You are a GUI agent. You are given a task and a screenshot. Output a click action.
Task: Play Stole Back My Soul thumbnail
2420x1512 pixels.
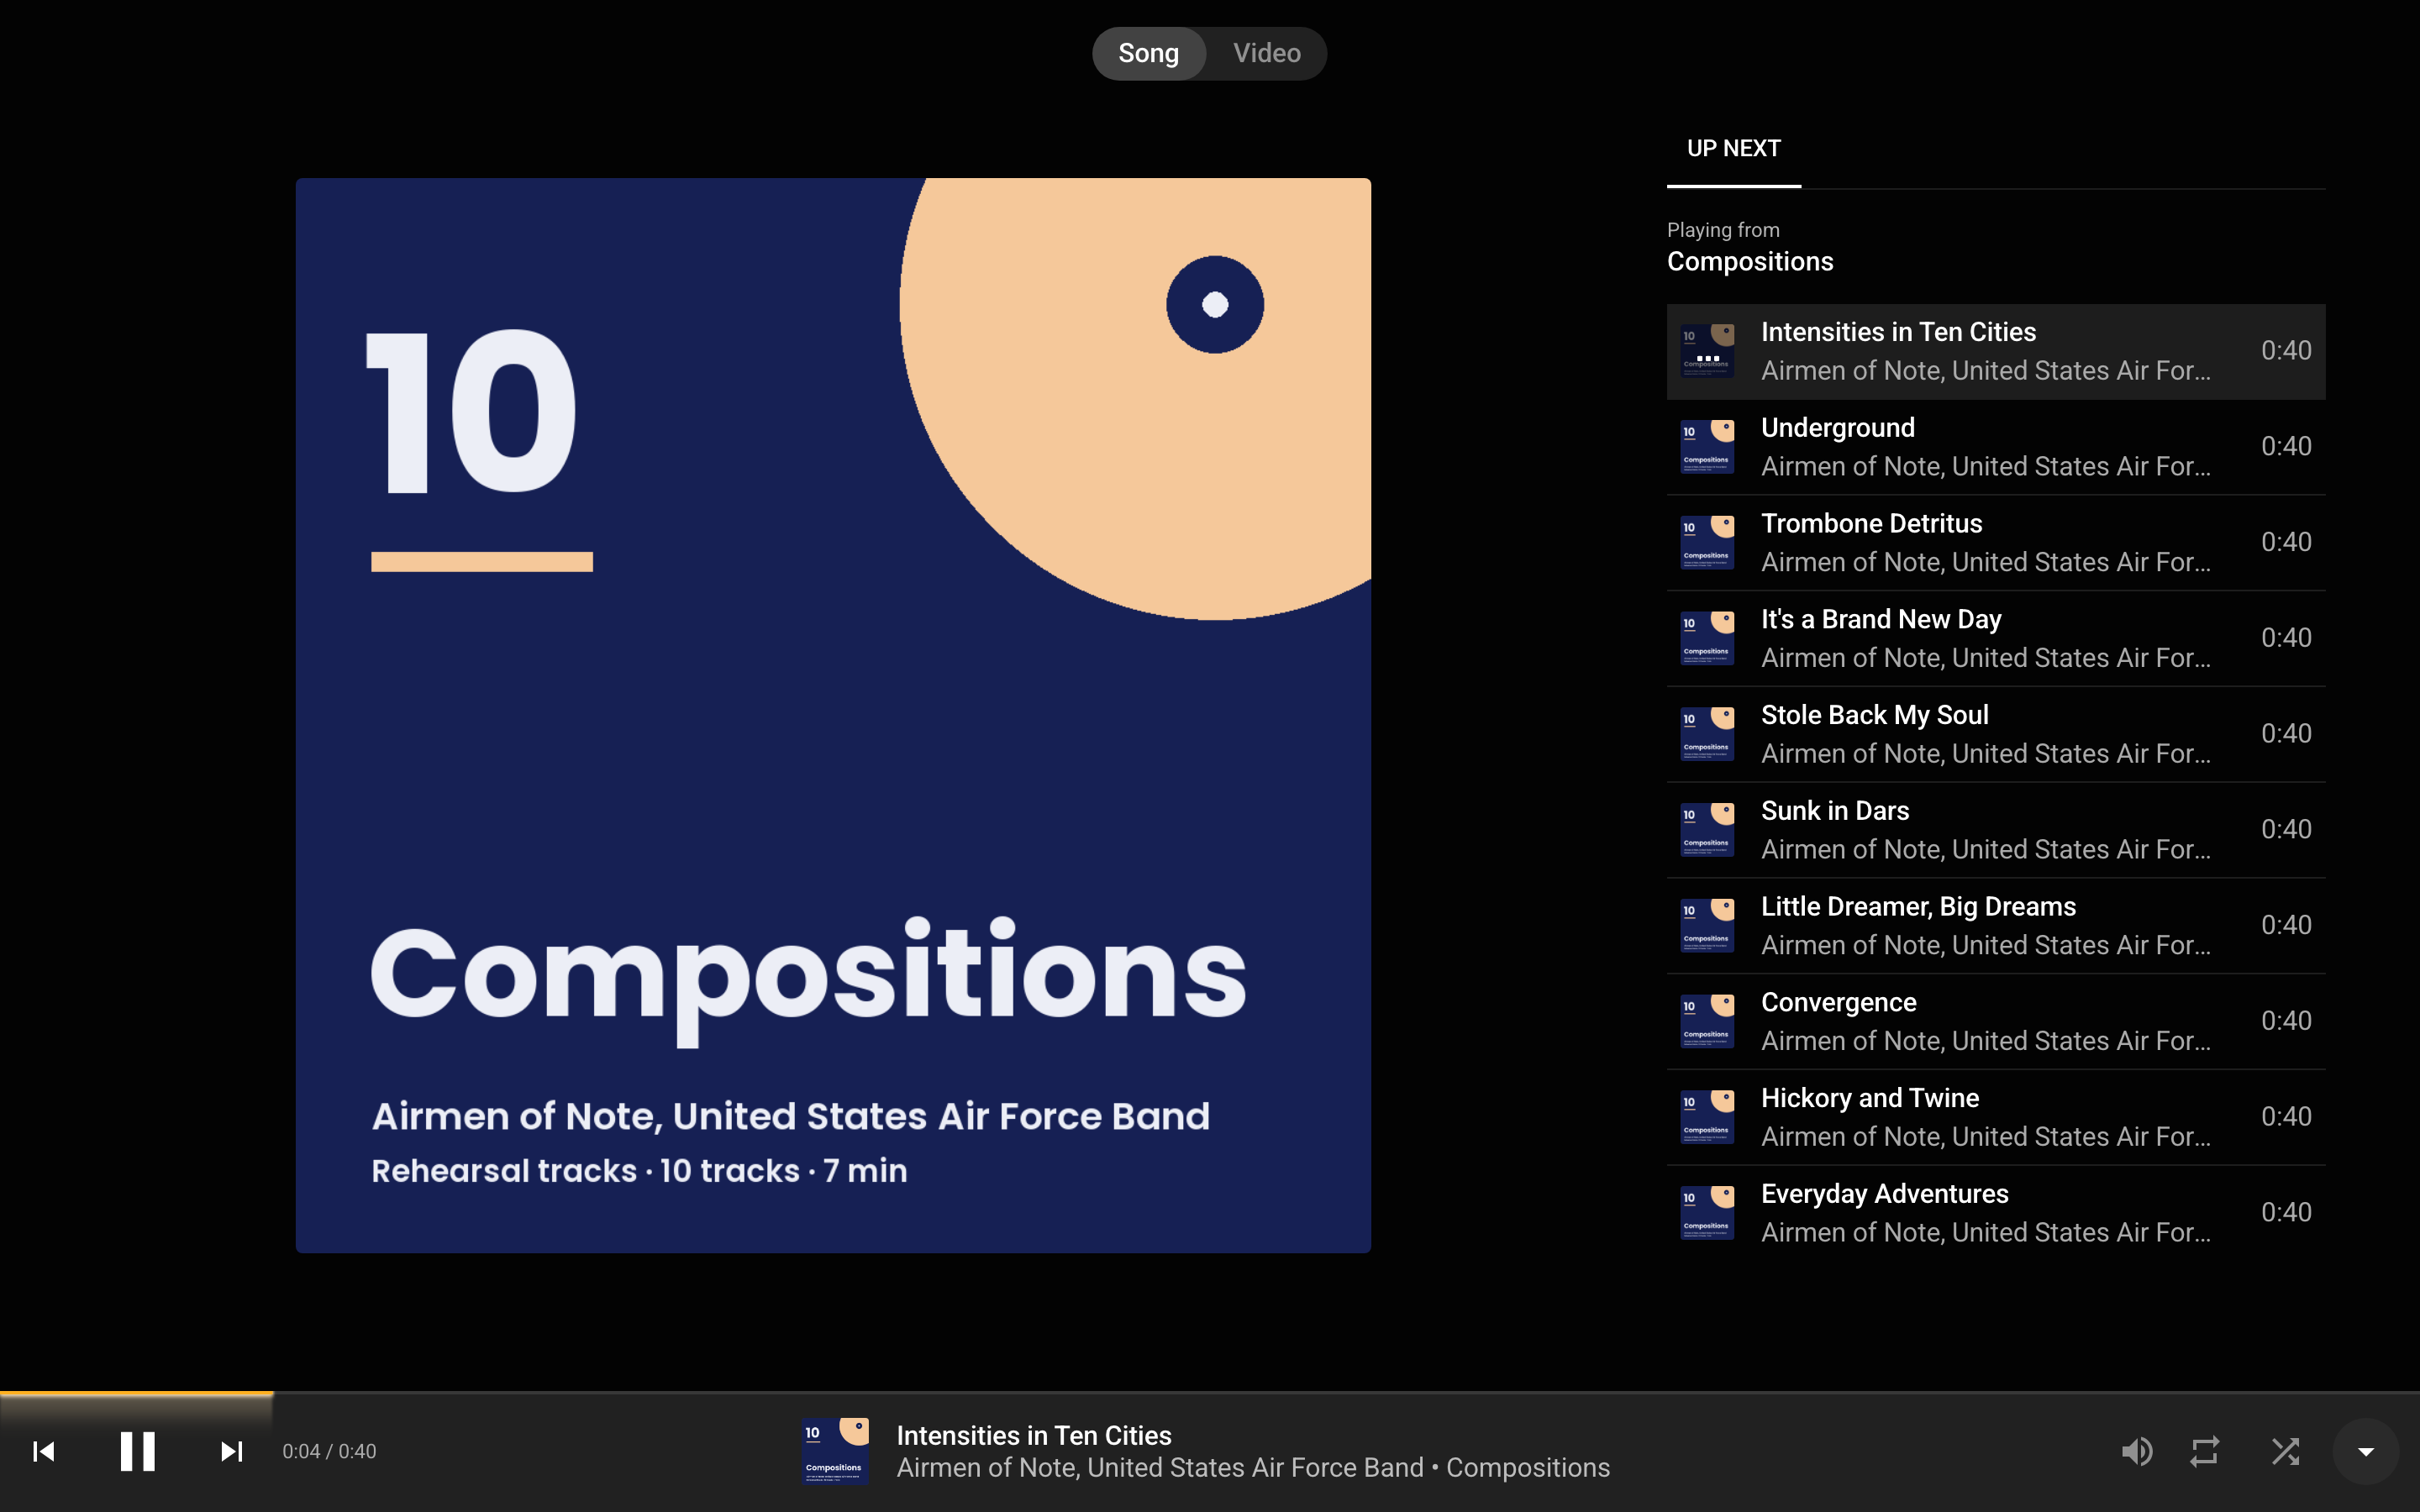tap(1708, 734)
